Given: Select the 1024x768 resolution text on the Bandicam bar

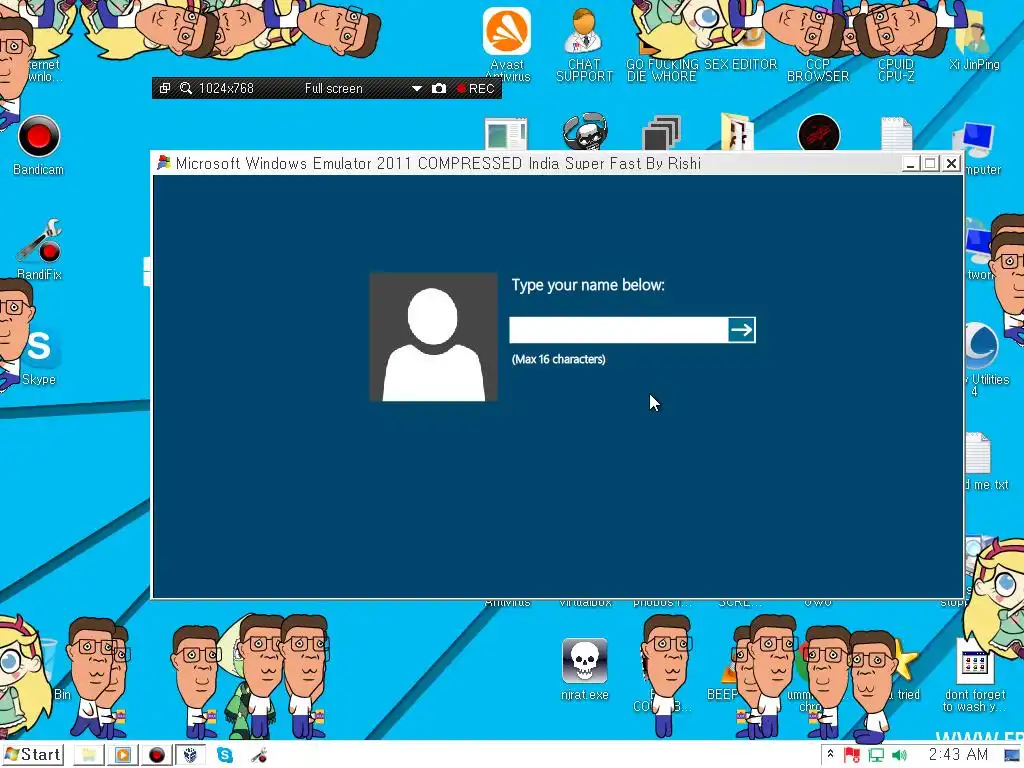Looking at the screenshot, I should 226,88.
